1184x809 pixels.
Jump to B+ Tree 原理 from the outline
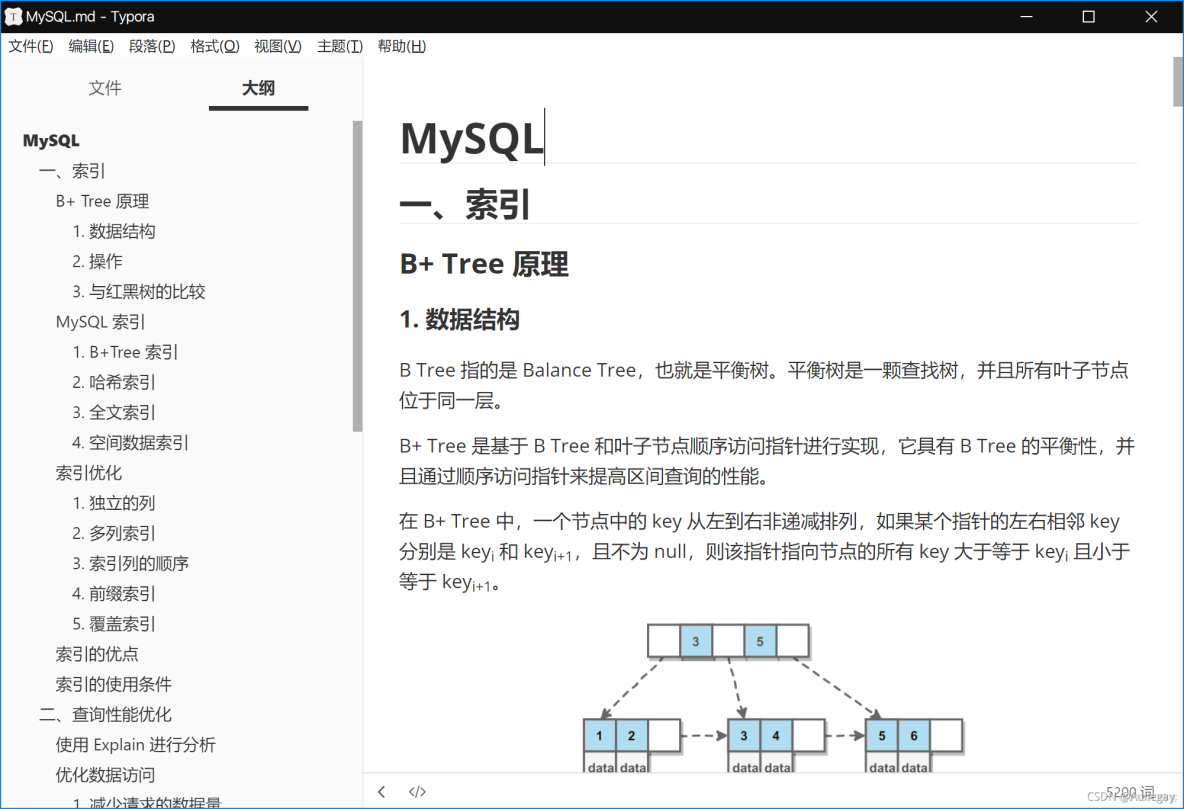102,200
